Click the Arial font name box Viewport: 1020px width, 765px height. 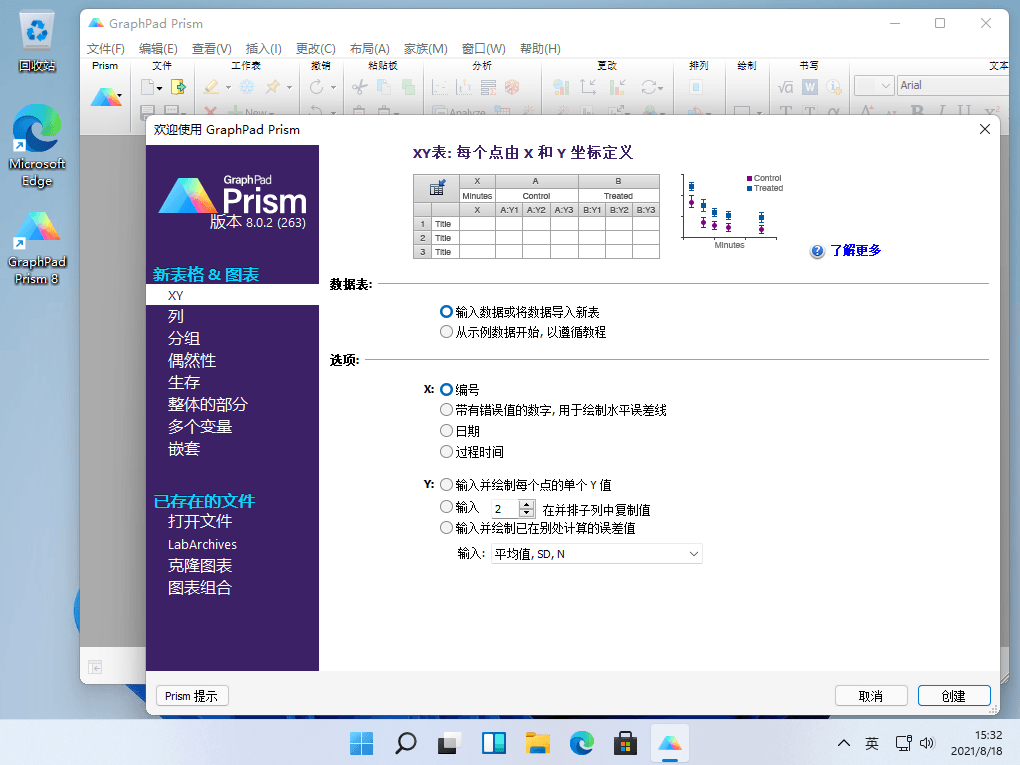953,85
